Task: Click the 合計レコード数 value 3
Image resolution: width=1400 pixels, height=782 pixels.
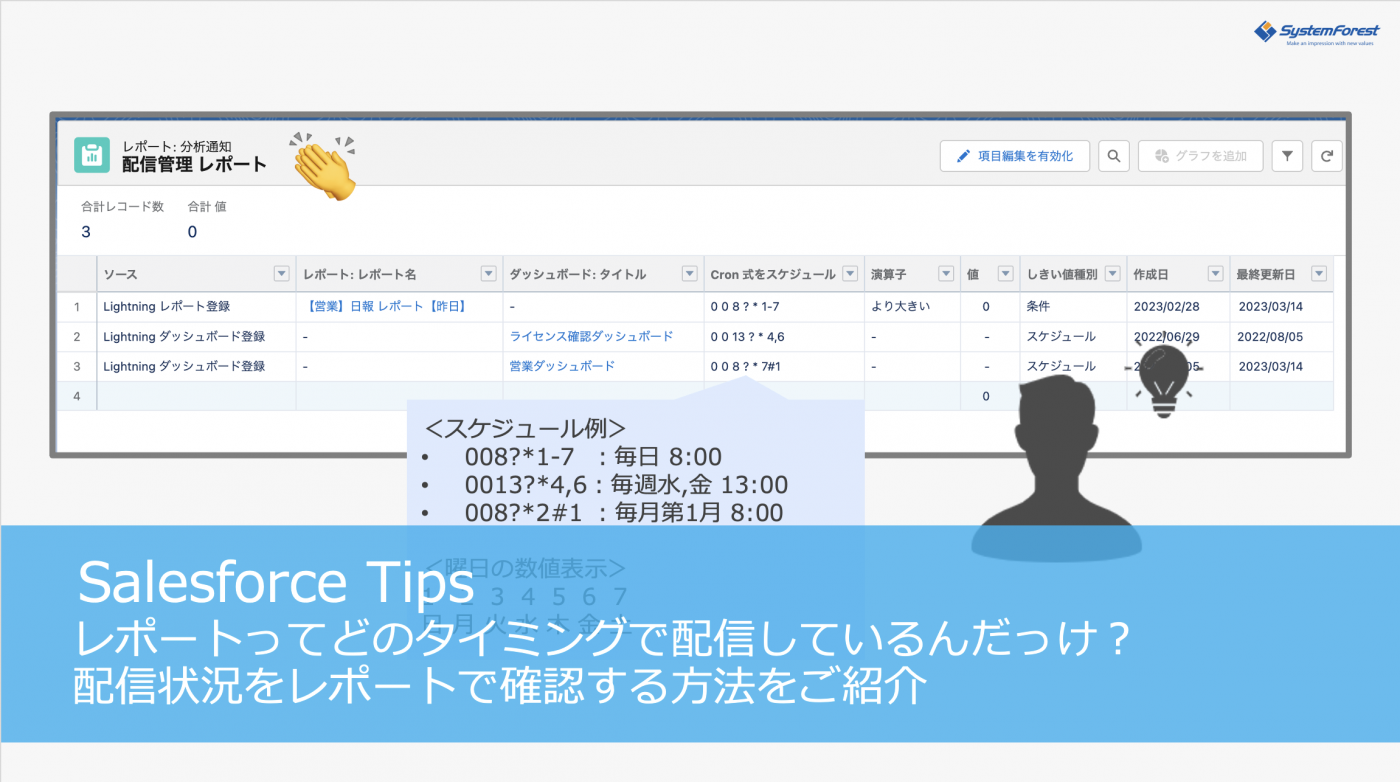Action: (86, 231)
